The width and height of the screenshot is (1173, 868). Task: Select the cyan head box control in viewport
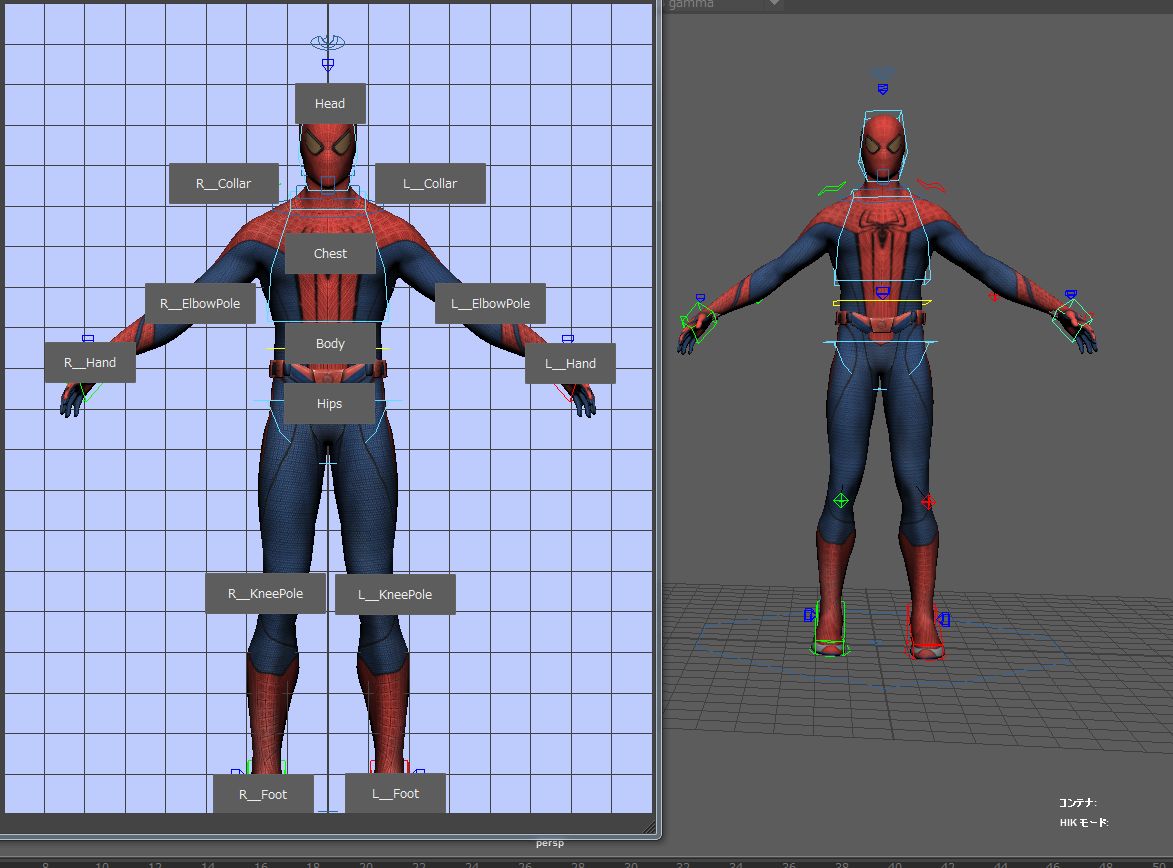pyautogui.click(x=883, y=146)
